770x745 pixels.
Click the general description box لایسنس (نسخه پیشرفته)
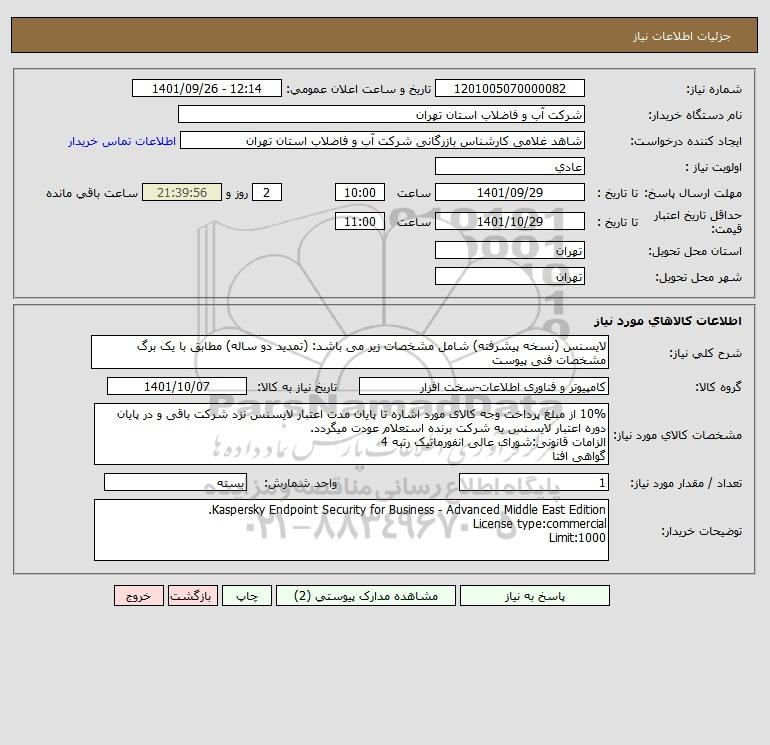click(x=350, y=353)
